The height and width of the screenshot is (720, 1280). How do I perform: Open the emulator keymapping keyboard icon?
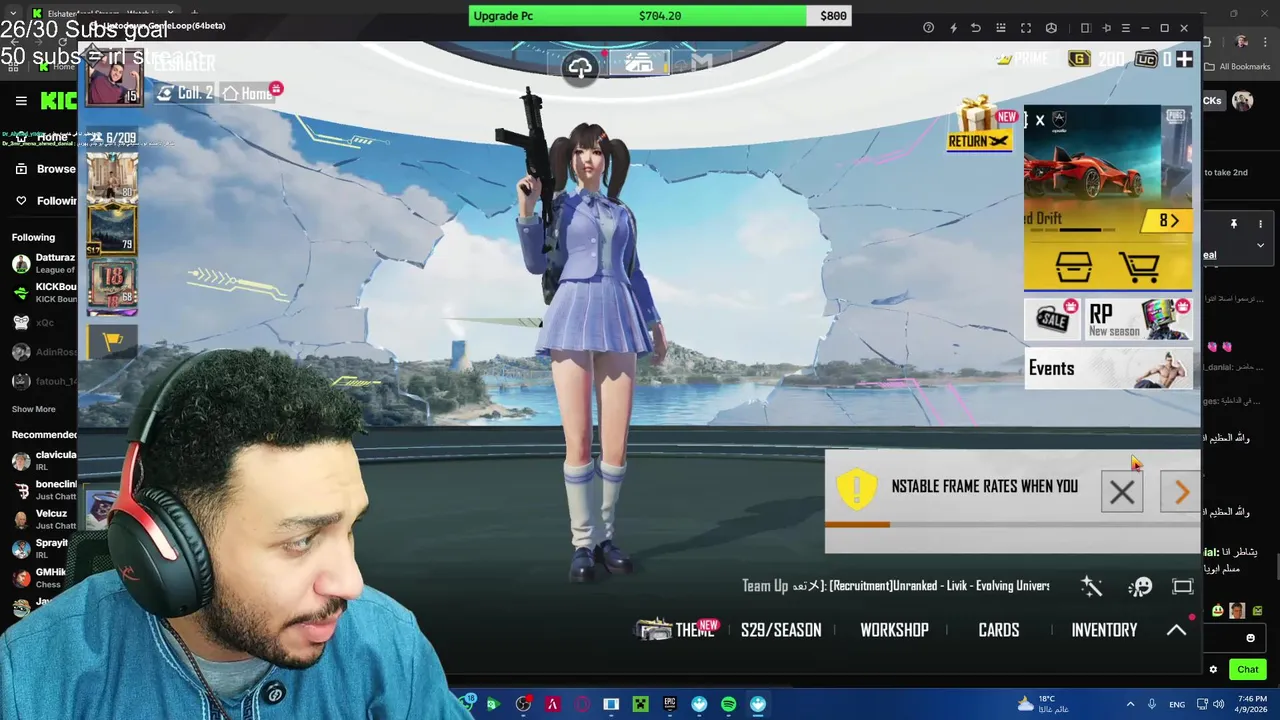(x=1001, y=28)
